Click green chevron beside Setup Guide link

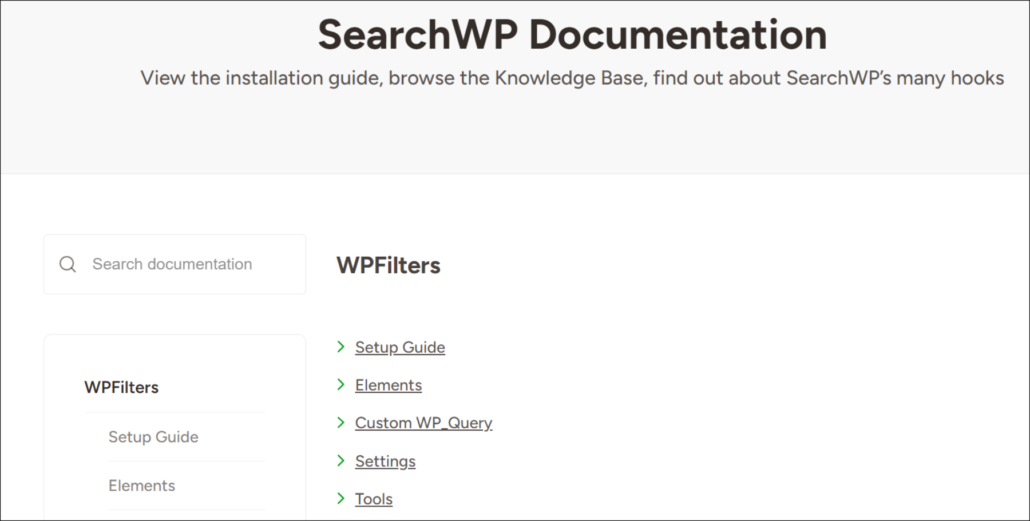tap(341, 346)
